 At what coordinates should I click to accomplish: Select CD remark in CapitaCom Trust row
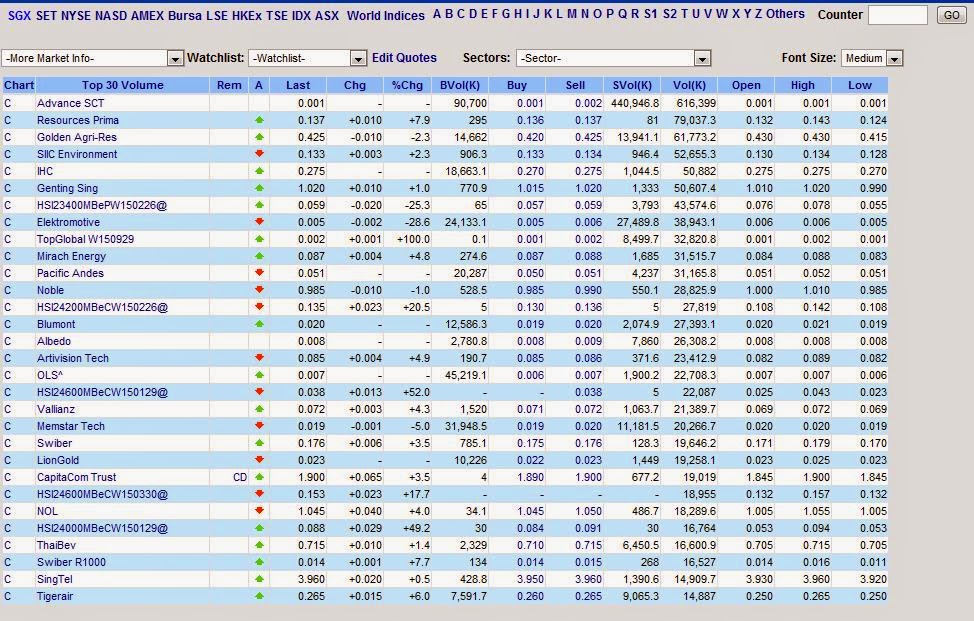coord(240,478)
